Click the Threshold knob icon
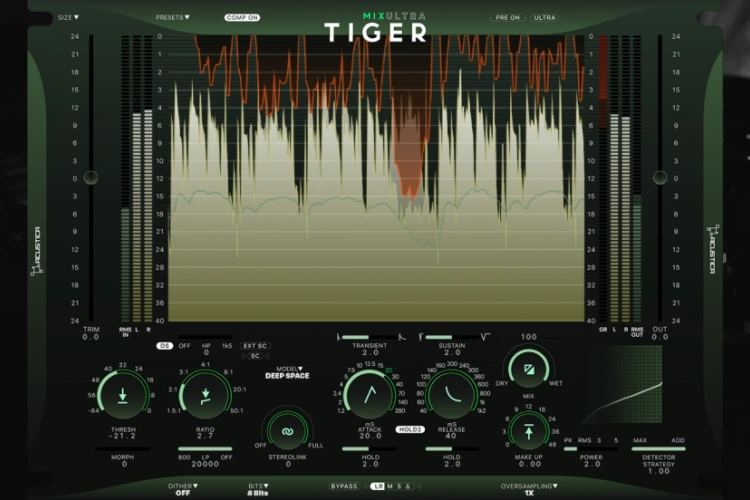Viewport: 750px width, 500px height. [x=122, y=396]
